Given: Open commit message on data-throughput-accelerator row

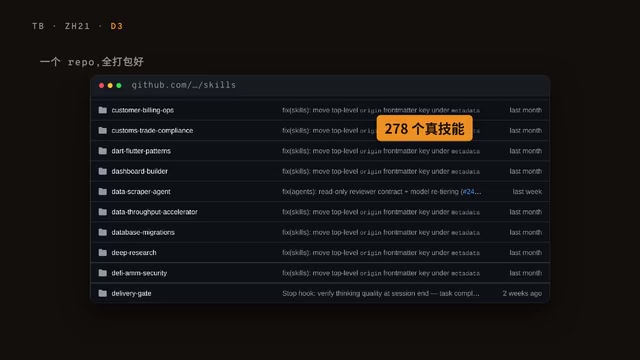Looking at the screenshot, I should 381,212.
